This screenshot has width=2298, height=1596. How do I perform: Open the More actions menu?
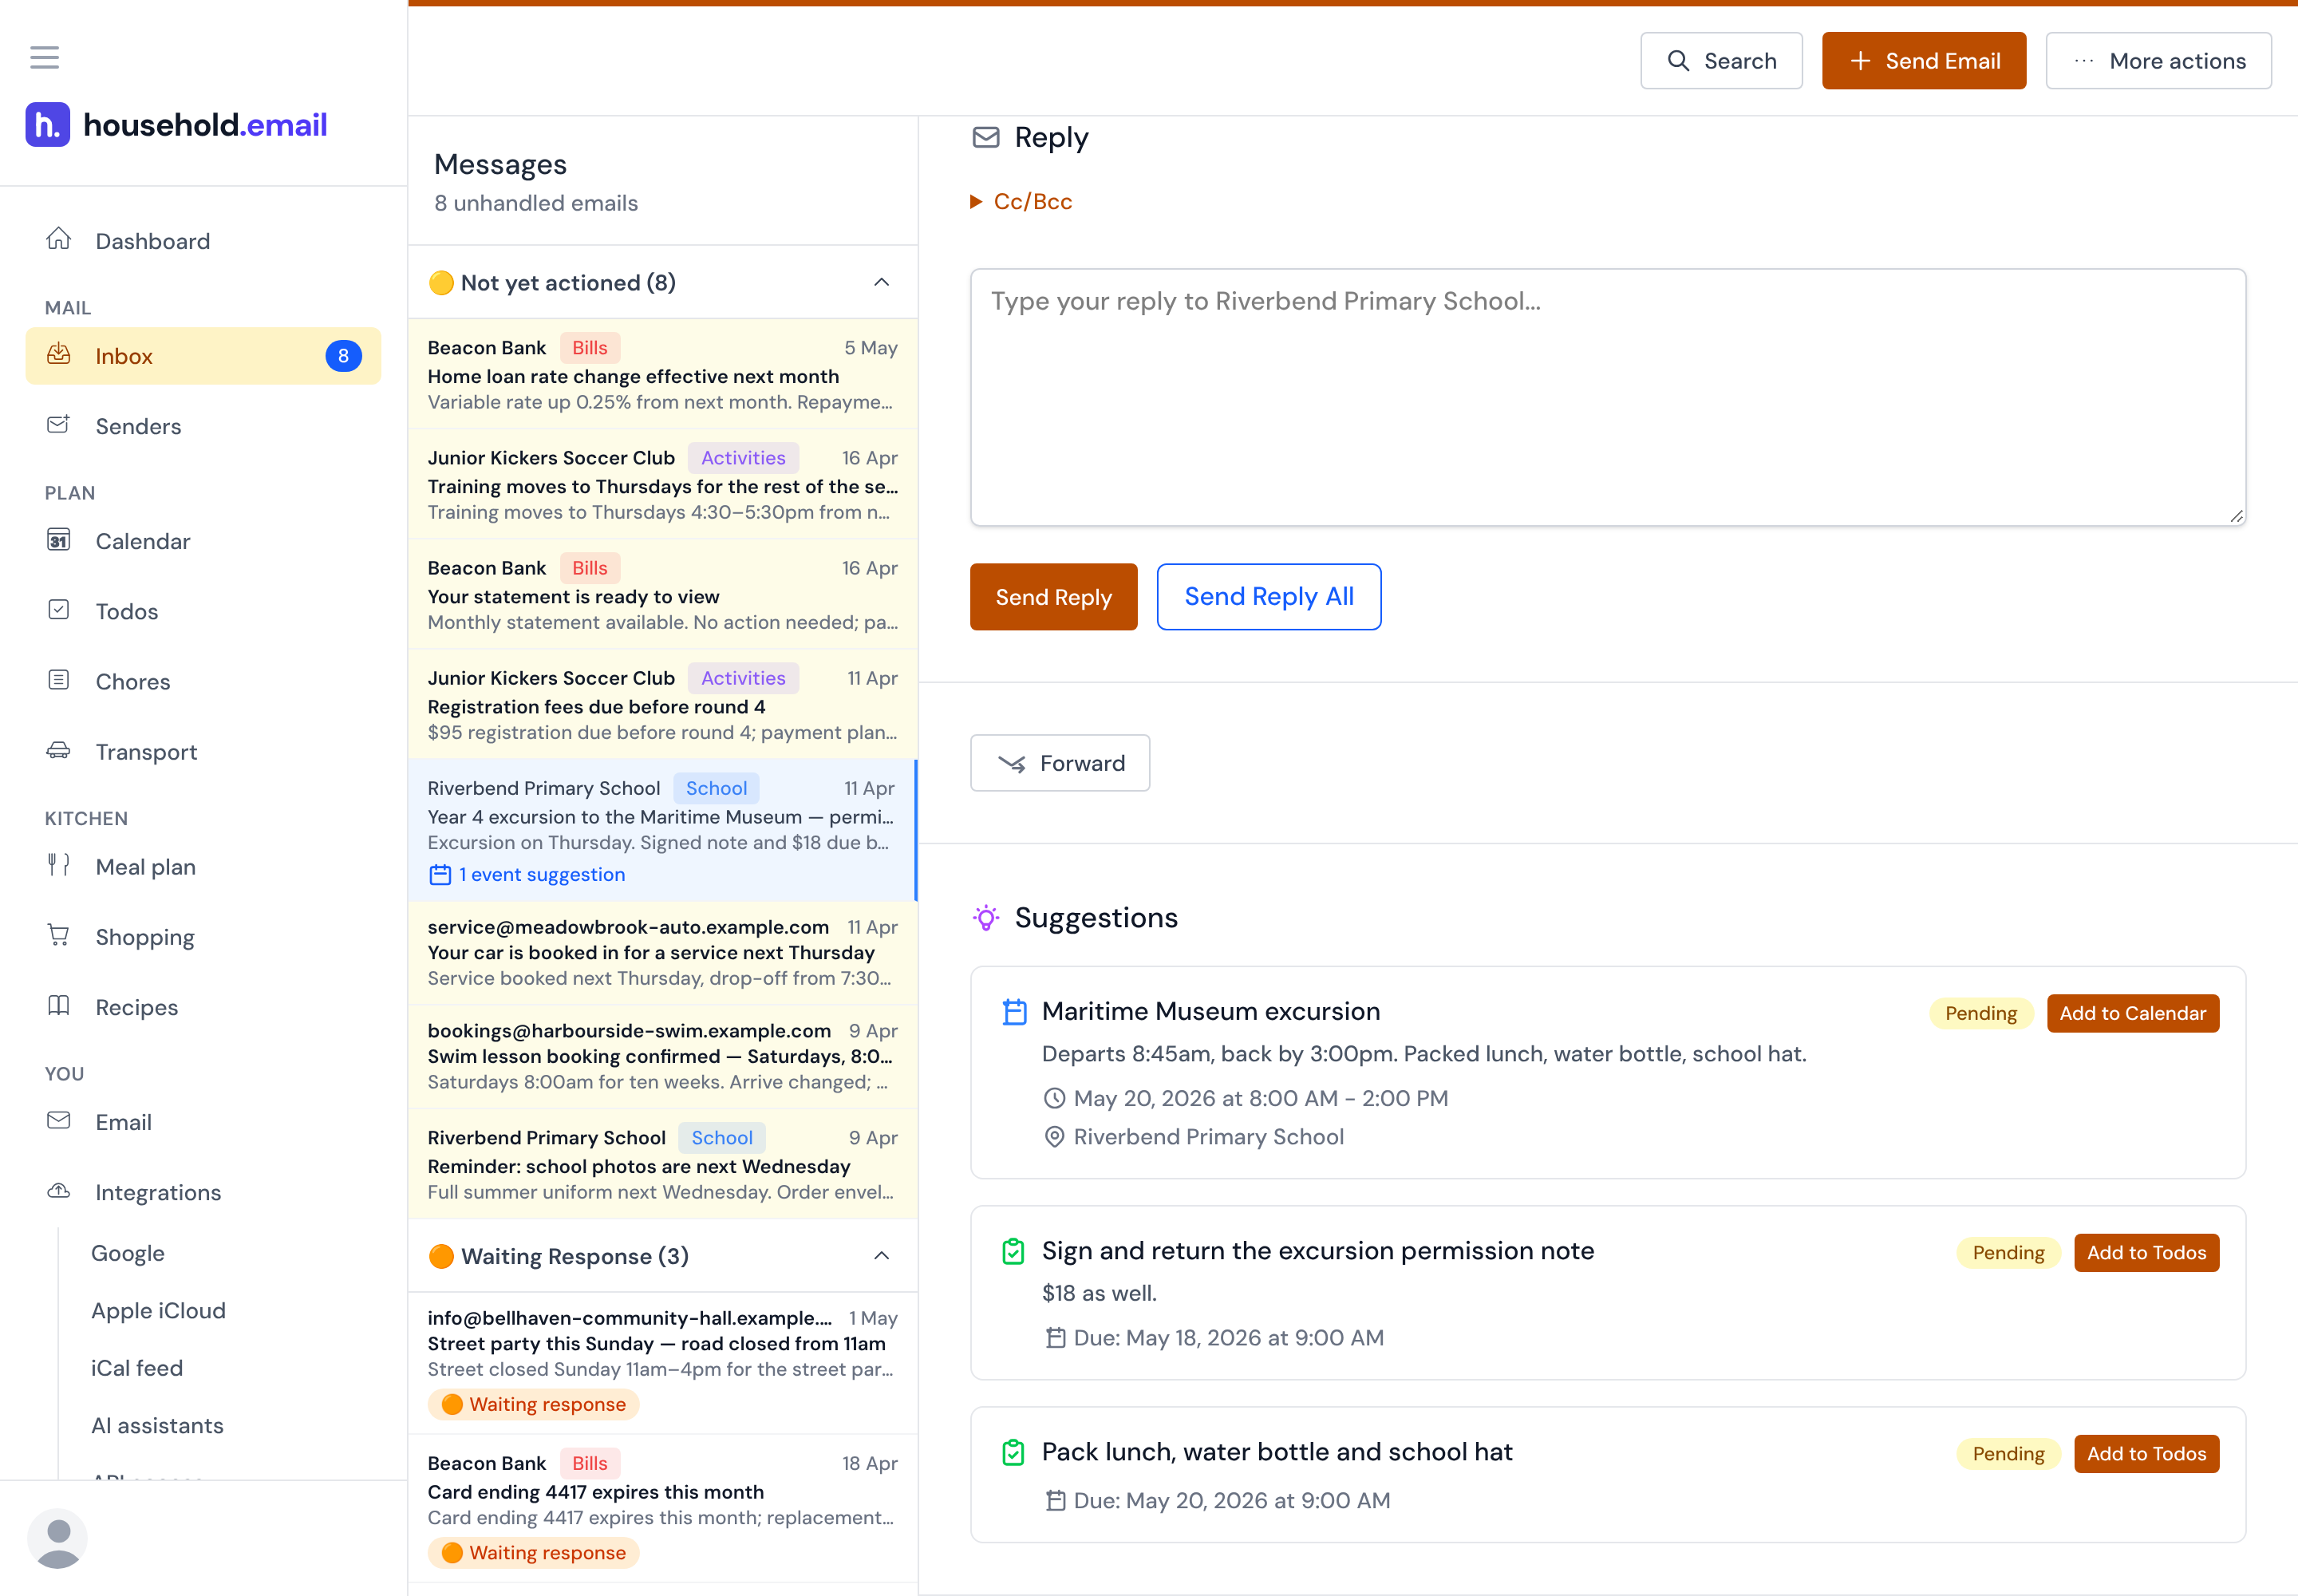point(2158,61)
